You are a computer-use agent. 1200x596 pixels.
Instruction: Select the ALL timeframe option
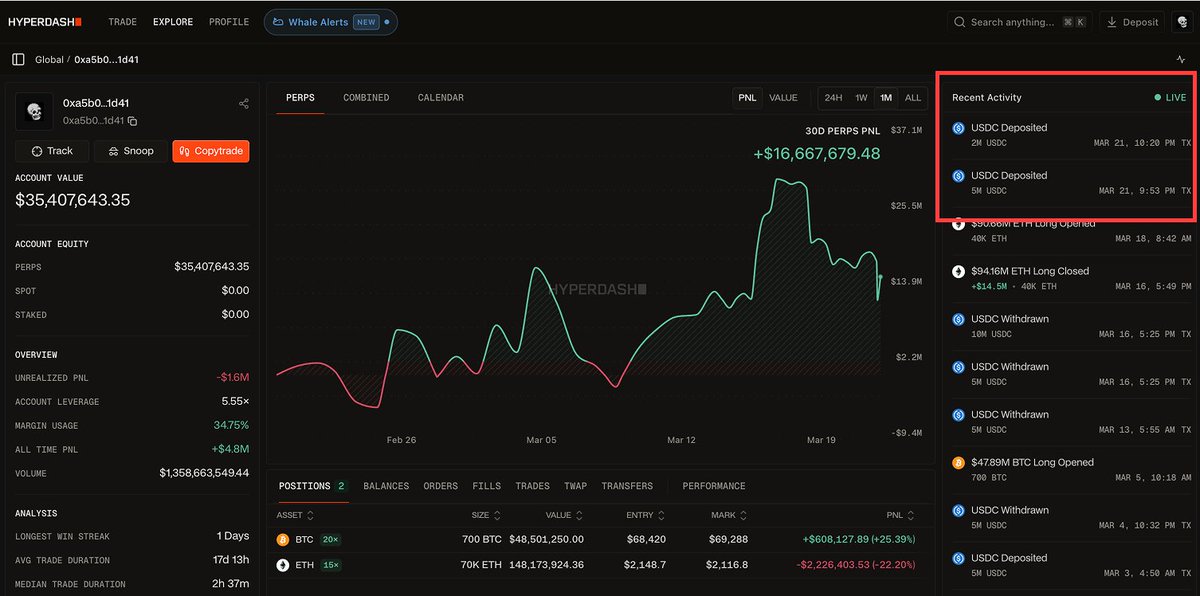click(x=912, y=97)
